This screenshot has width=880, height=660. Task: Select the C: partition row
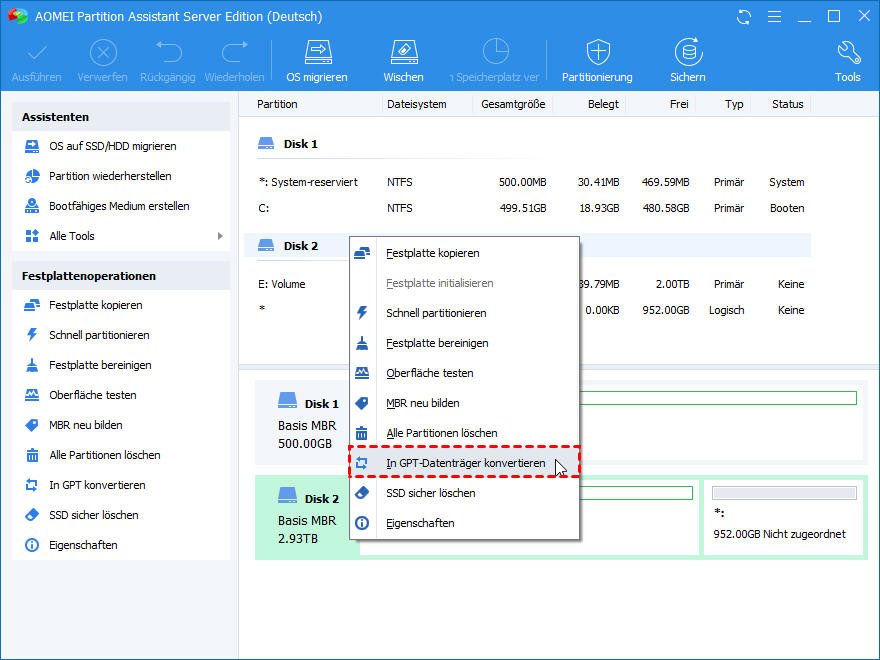(528, 208)
